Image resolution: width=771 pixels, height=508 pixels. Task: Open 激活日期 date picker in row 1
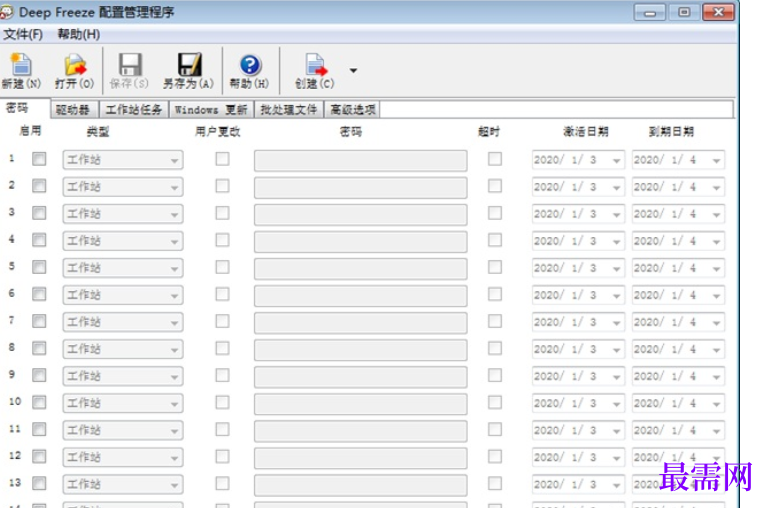(x=578, y=160)
